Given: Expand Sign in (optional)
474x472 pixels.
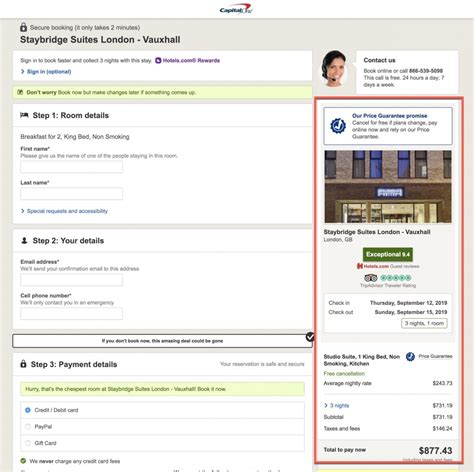Looking at the screenshot, I should point(46,72).
